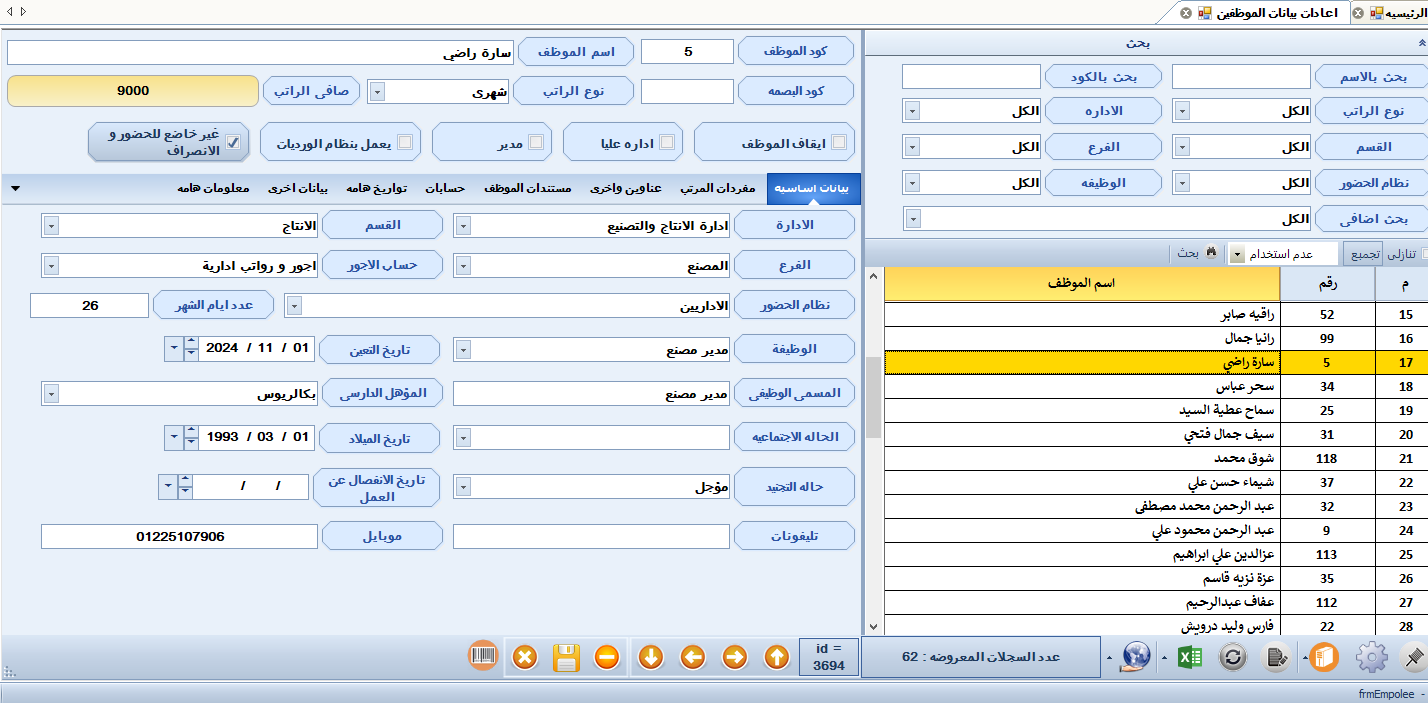This screenshot has height=703, width=1428.
Task: Go to the next record with the right arrow
Action: pyautogui.click(x=734, y=657)
